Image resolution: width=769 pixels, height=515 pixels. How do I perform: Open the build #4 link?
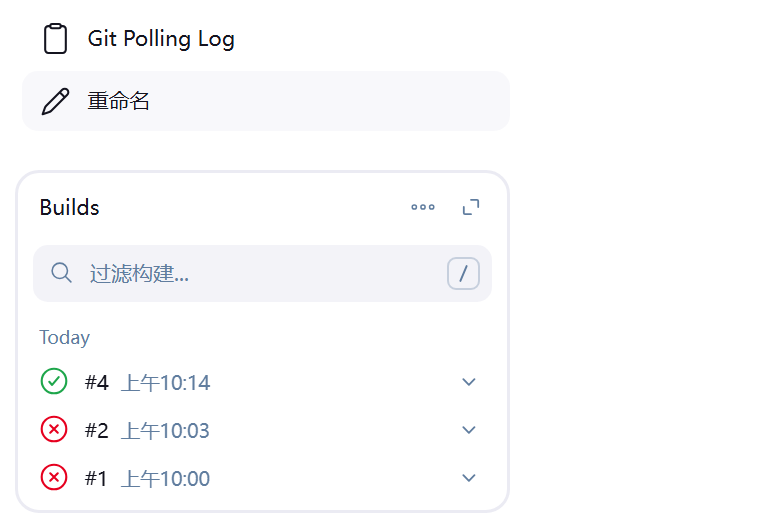click(x=96, y=382)
